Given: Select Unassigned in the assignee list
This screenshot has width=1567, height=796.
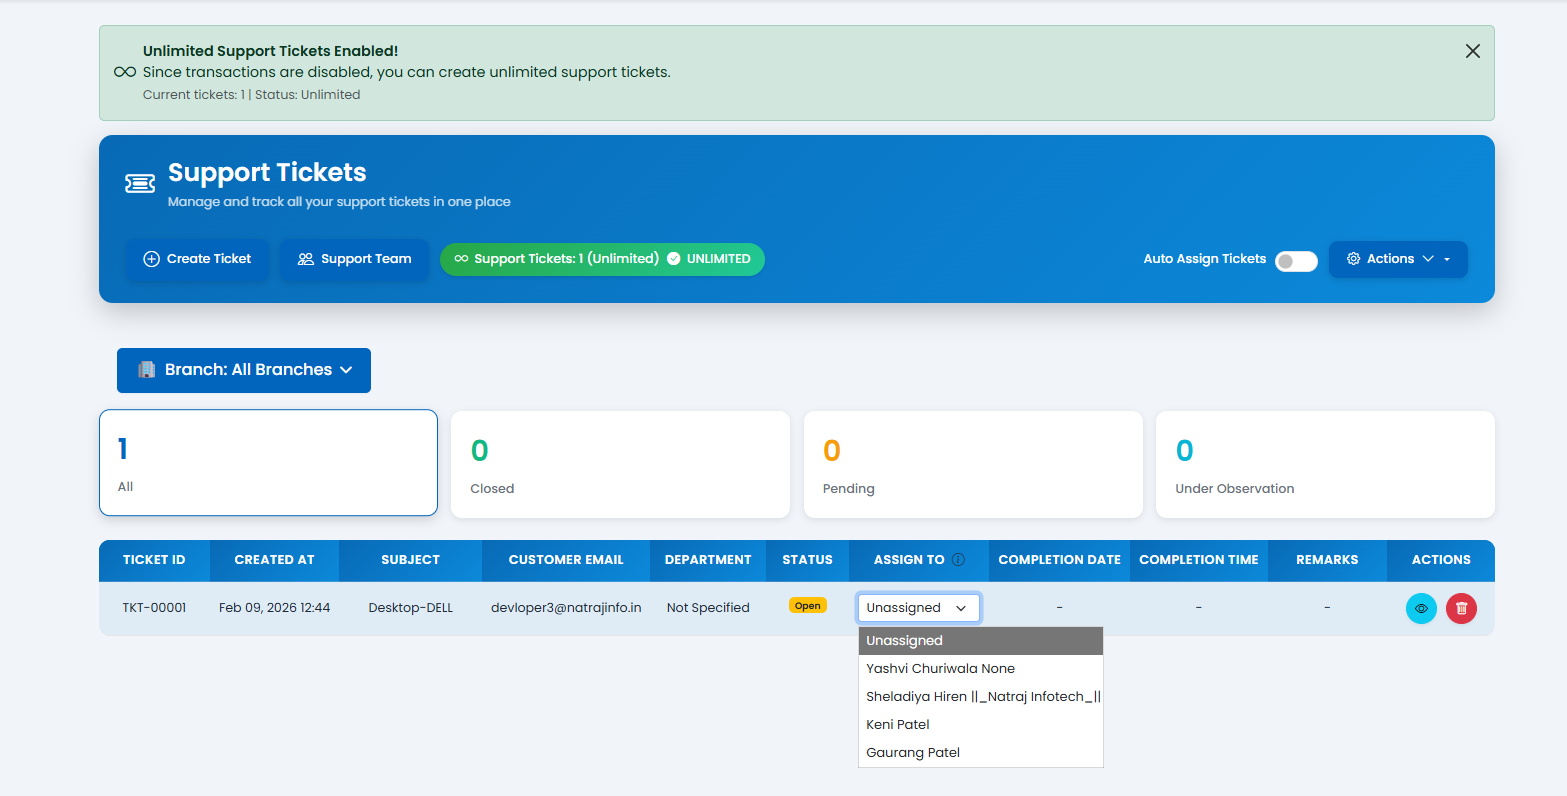Looking at the screenshot, I should (x=980, y=641).
